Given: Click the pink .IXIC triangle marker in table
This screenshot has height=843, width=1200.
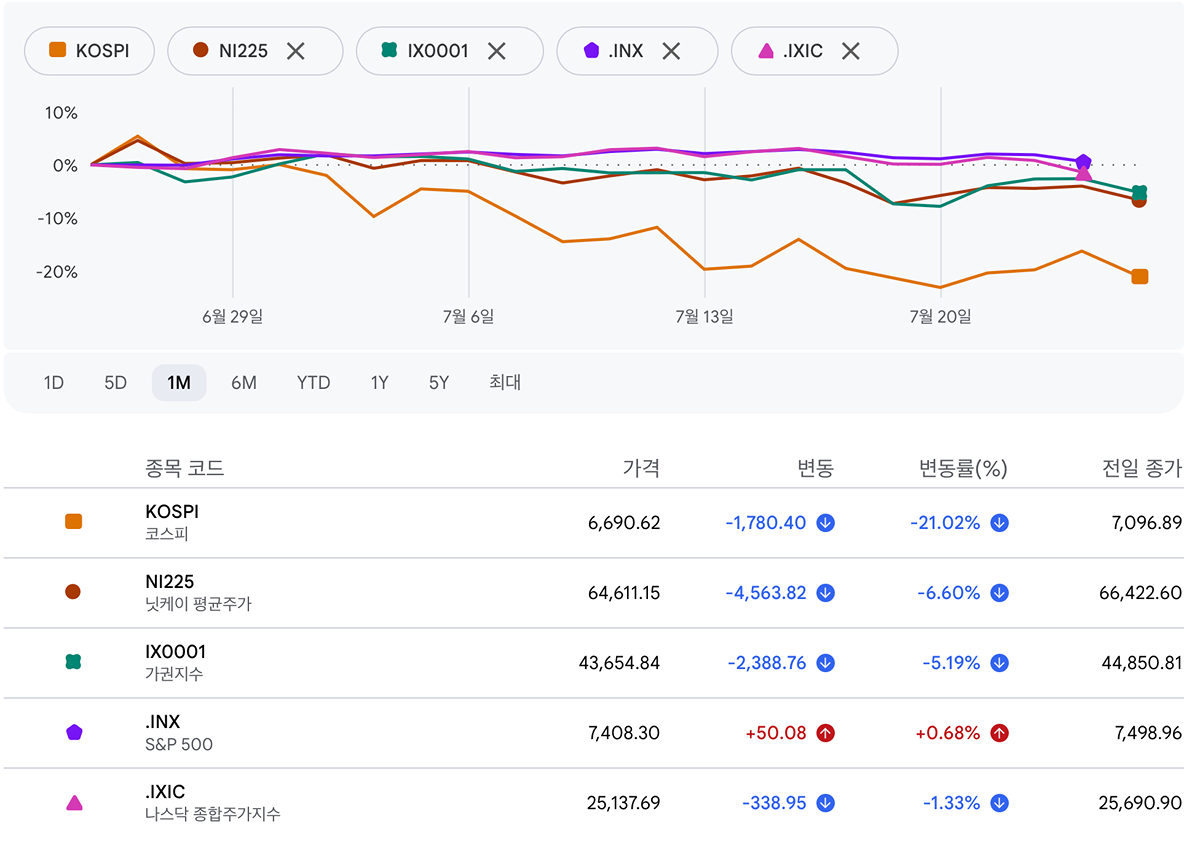Looking at the screenshot, I should click(x=73, y=802).
